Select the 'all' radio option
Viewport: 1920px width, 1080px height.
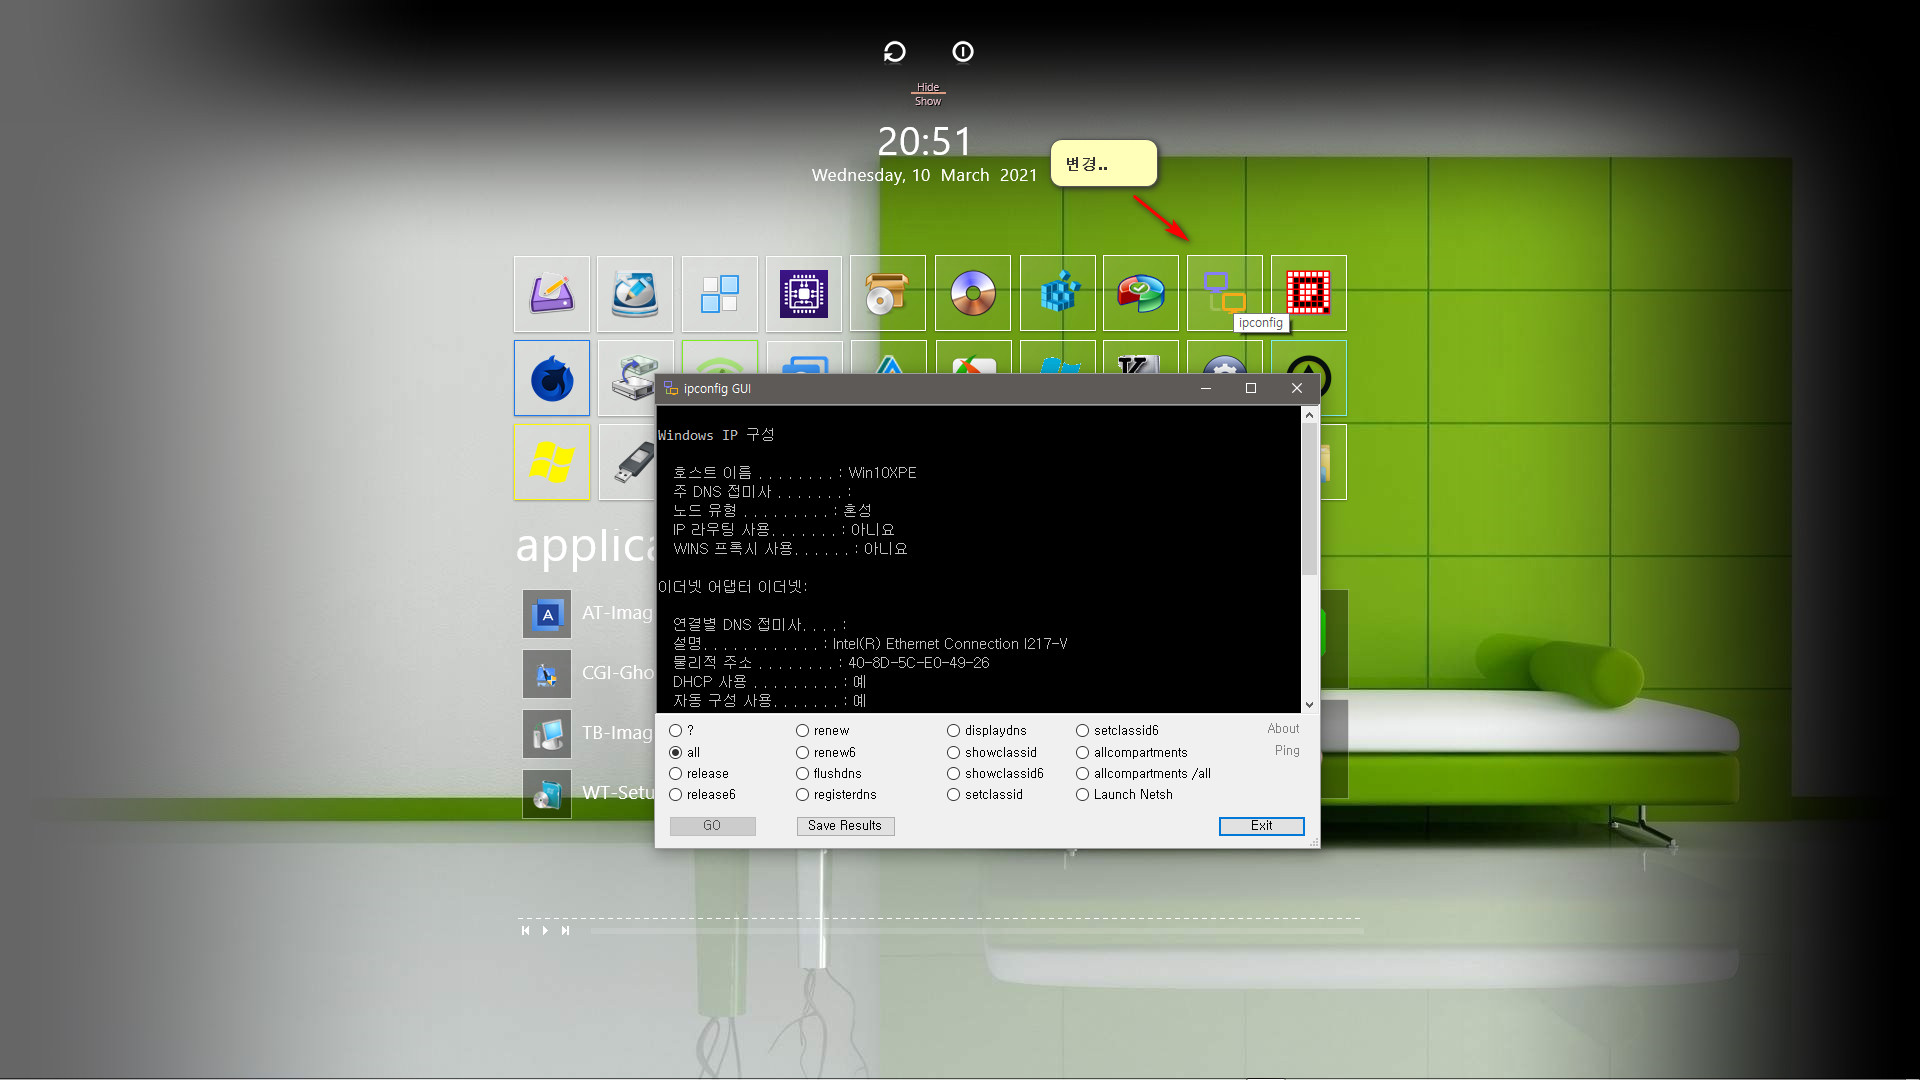pos(676,753)
